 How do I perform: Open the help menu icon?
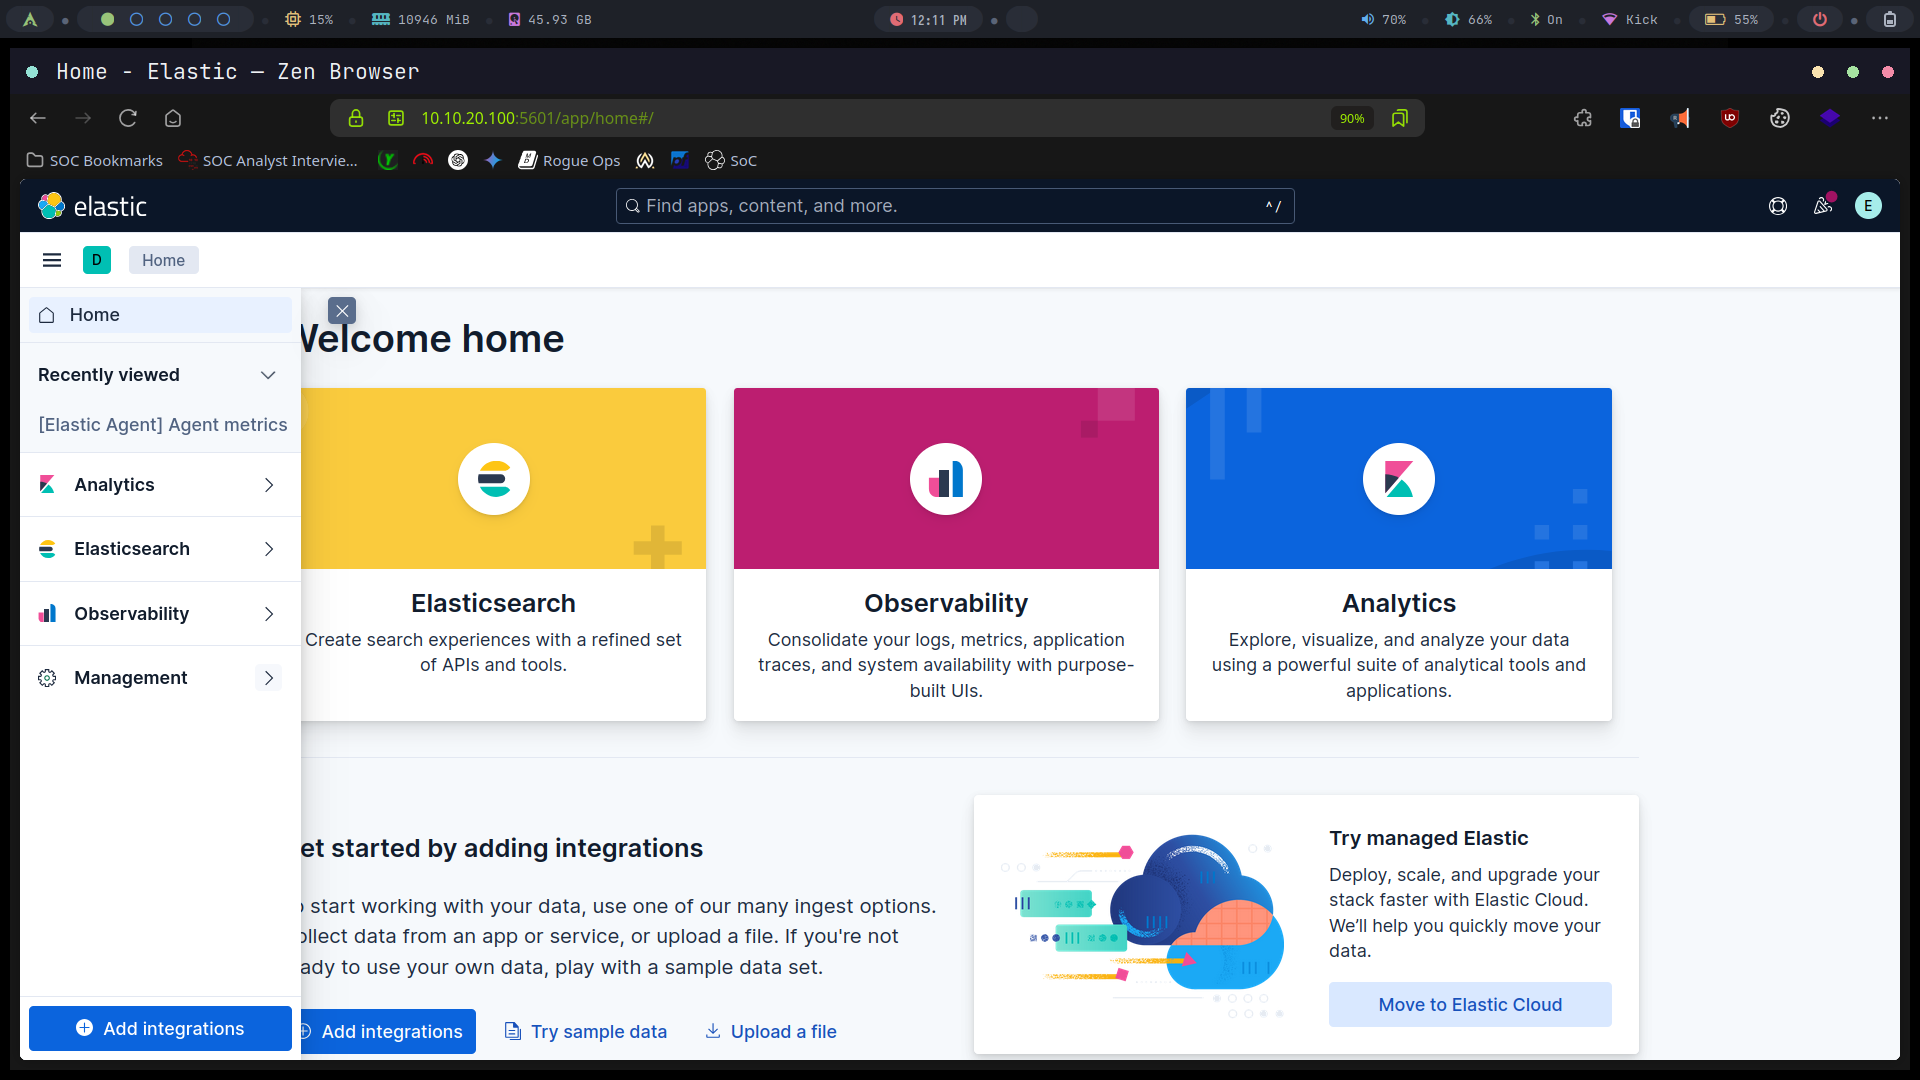click(x=1778, y=206)
